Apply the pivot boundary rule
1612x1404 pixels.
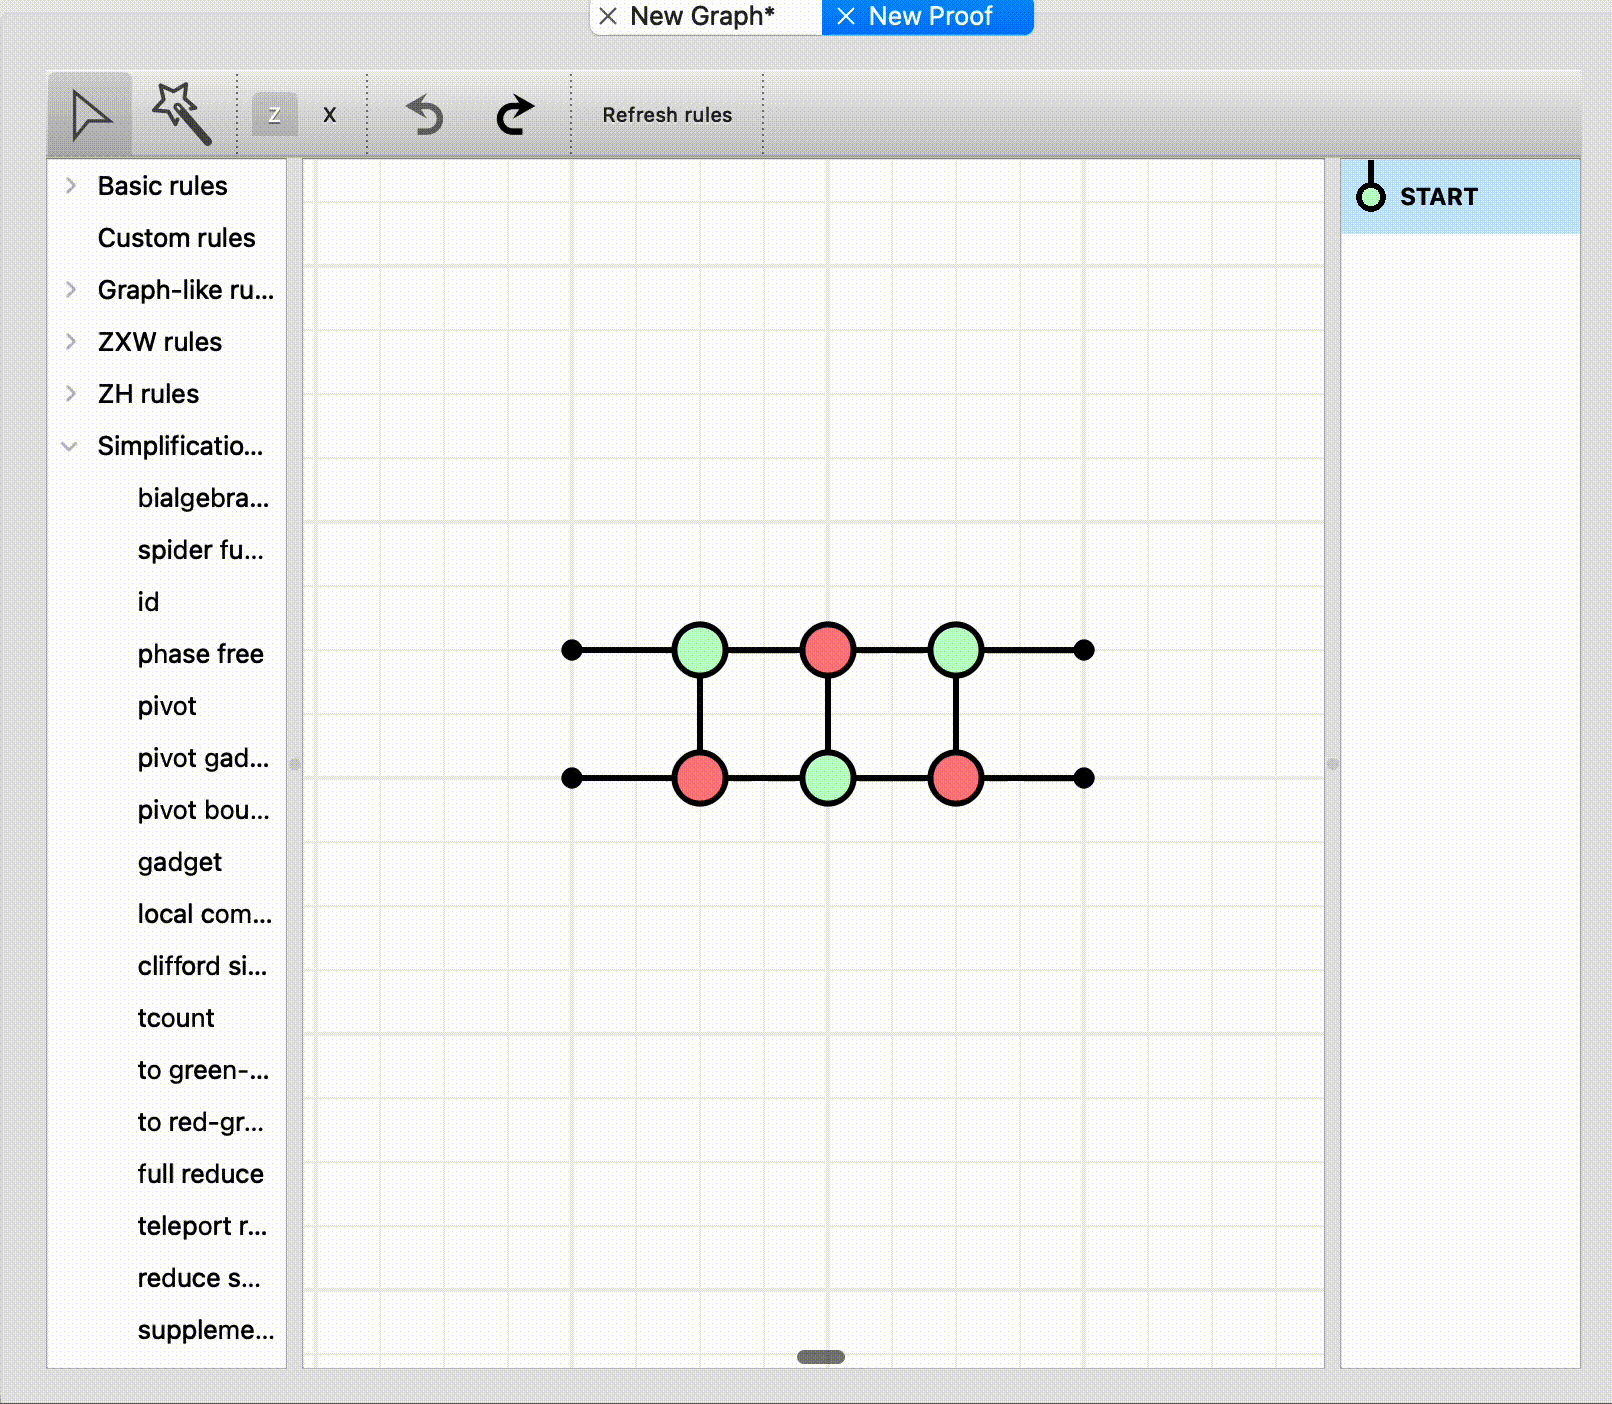point(204,810)
